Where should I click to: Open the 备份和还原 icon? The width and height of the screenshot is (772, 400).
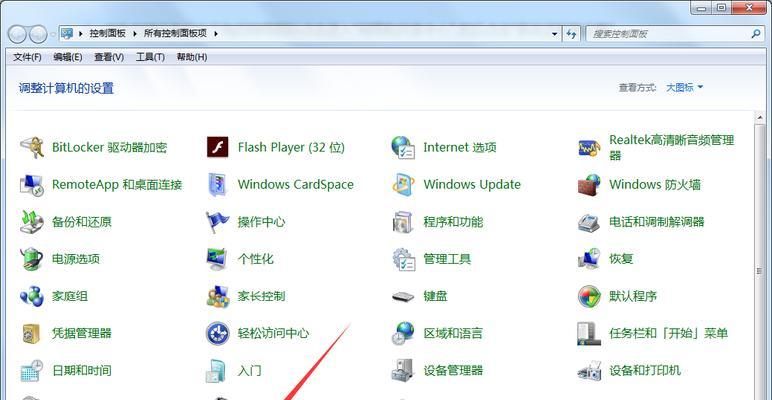pos(32,222)
